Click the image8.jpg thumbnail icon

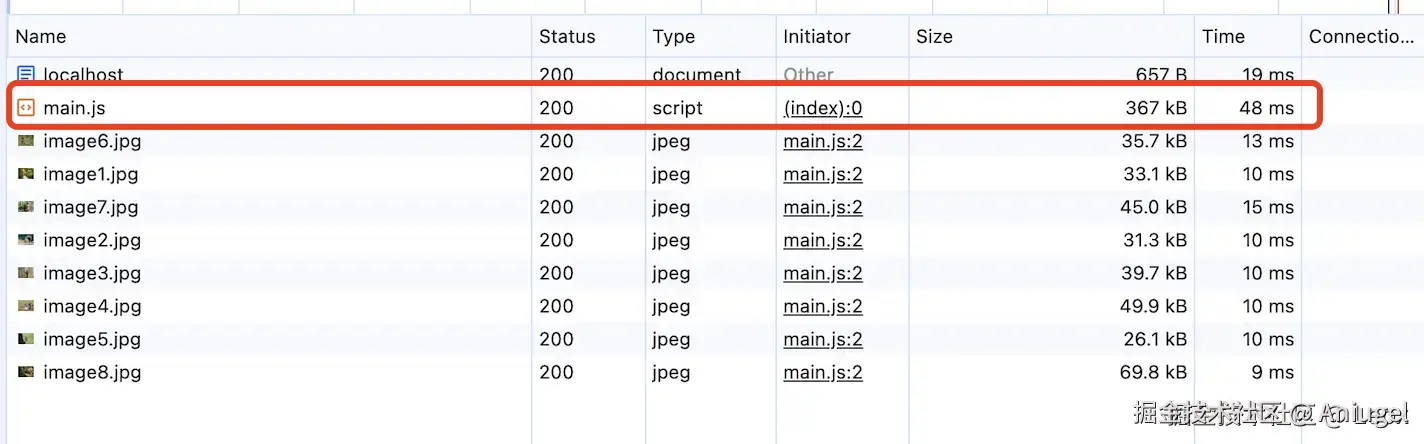click(26, 372)
